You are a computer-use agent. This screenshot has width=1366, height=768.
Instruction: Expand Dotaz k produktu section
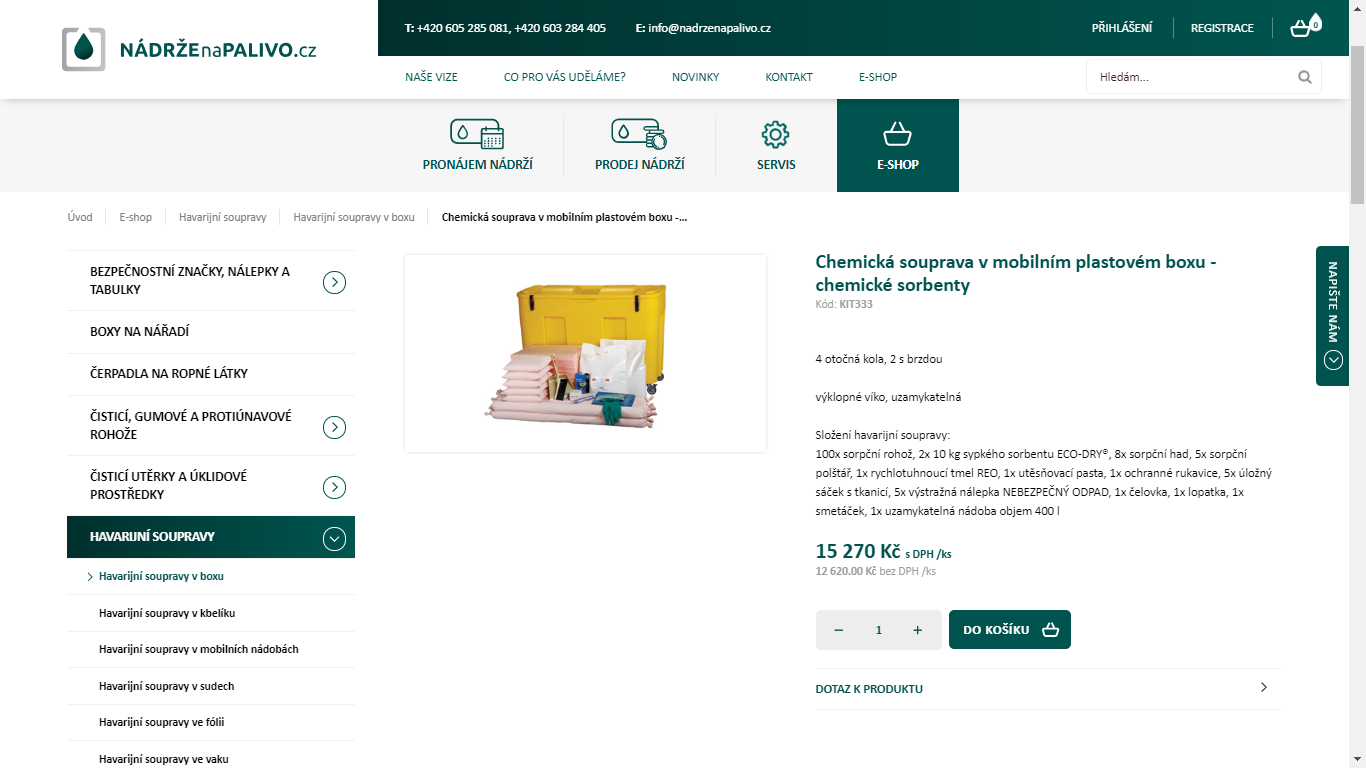(x=1048, y=689)
